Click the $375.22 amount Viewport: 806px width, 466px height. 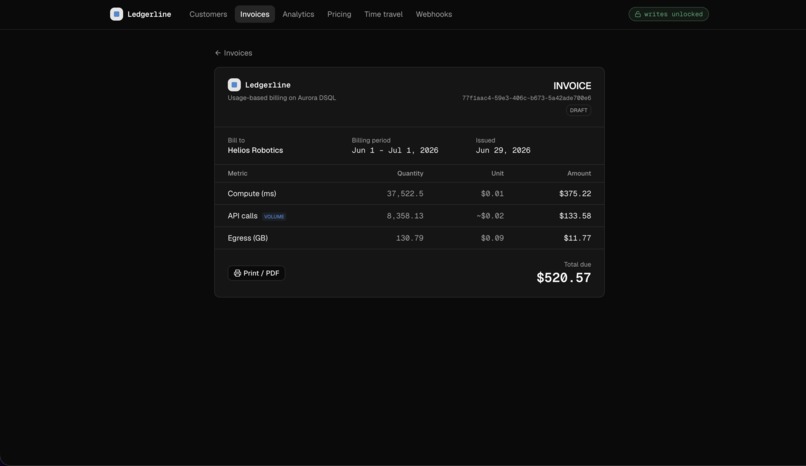tap(575, 194)
